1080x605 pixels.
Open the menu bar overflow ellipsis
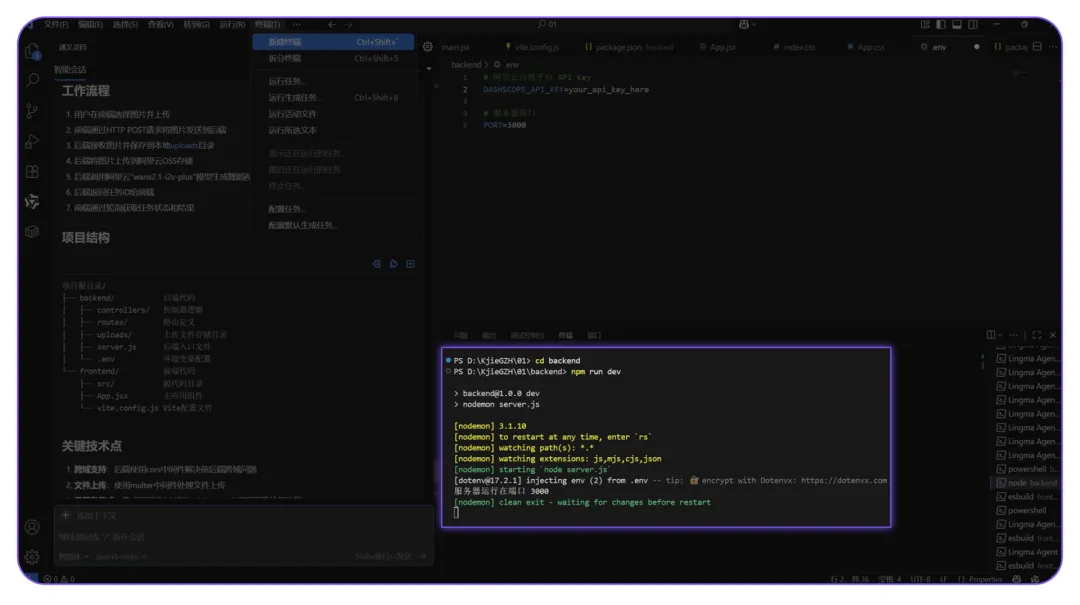tap(297, 24)
